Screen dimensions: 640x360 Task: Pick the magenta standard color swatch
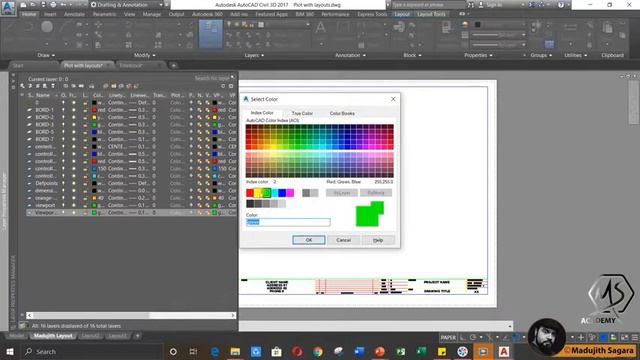click(290, 193)
